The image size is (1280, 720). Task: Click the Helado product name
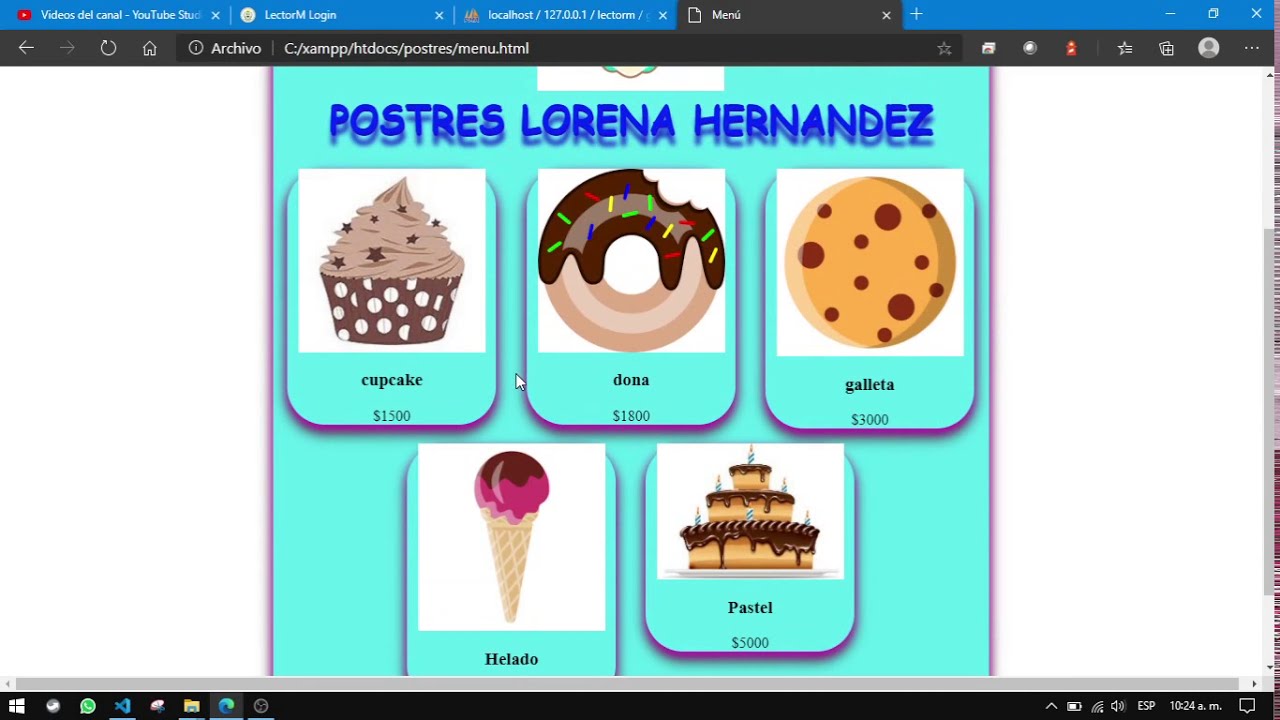tap(511, 659)
